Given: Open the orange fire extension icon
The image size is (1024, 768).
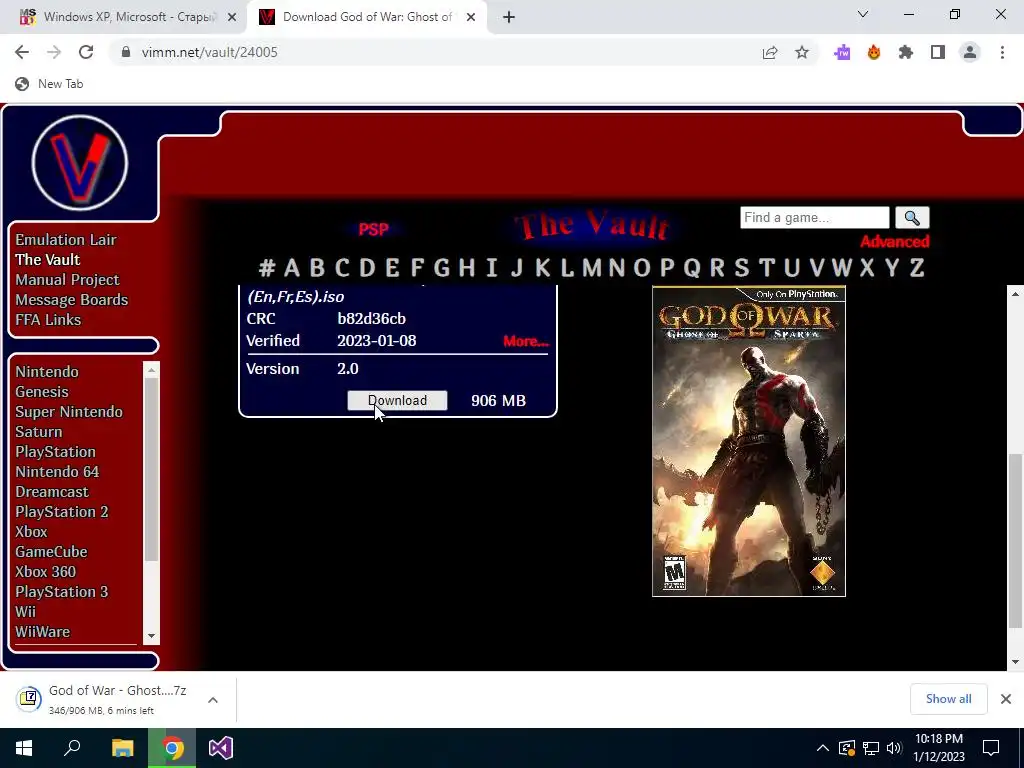Looking at the screenshot, I should tap(874, 52).
